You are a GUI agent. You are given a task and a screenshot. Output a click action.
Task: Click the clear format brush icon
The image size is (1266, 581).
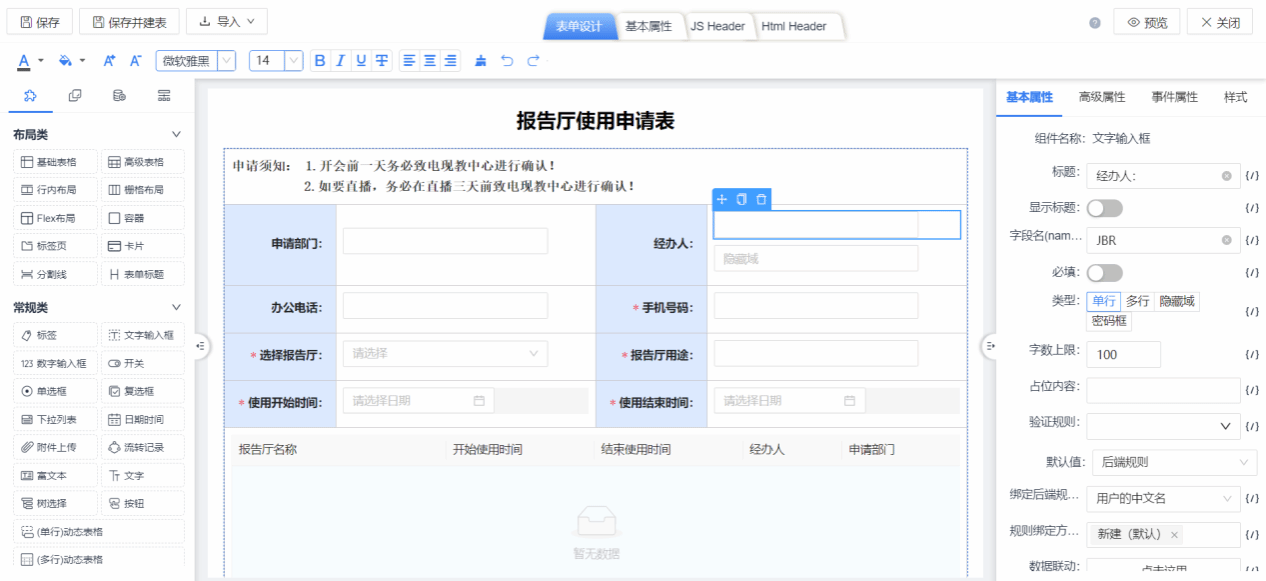[x=481, y=61]
